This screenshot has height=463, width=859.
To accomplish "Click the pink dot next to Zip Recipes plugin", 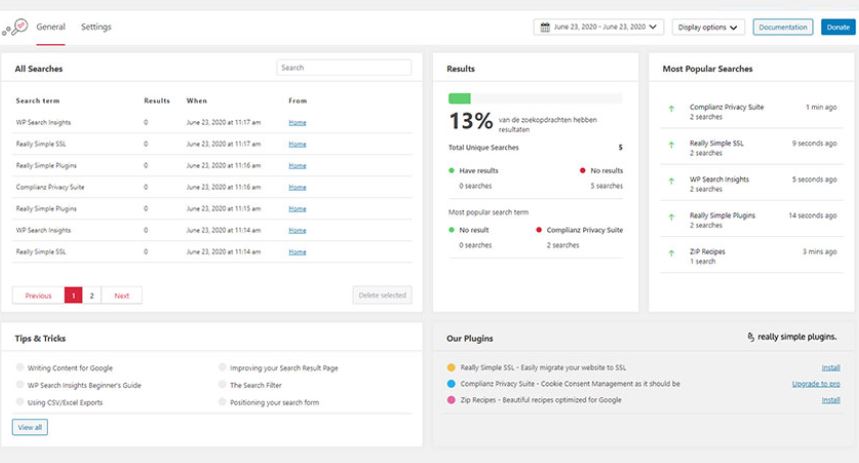I will [451, 400].
